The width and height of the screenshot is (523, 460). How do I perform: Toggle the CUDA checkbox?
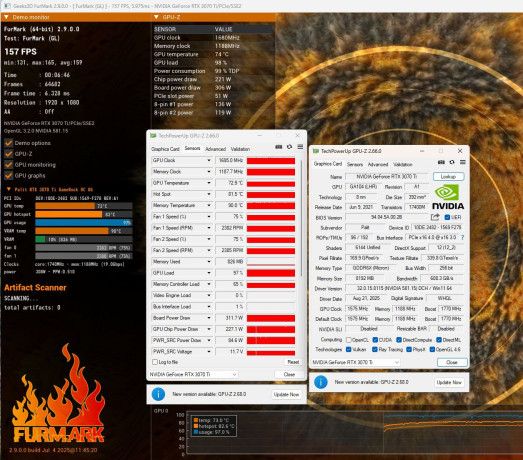[x=375, y=340]
